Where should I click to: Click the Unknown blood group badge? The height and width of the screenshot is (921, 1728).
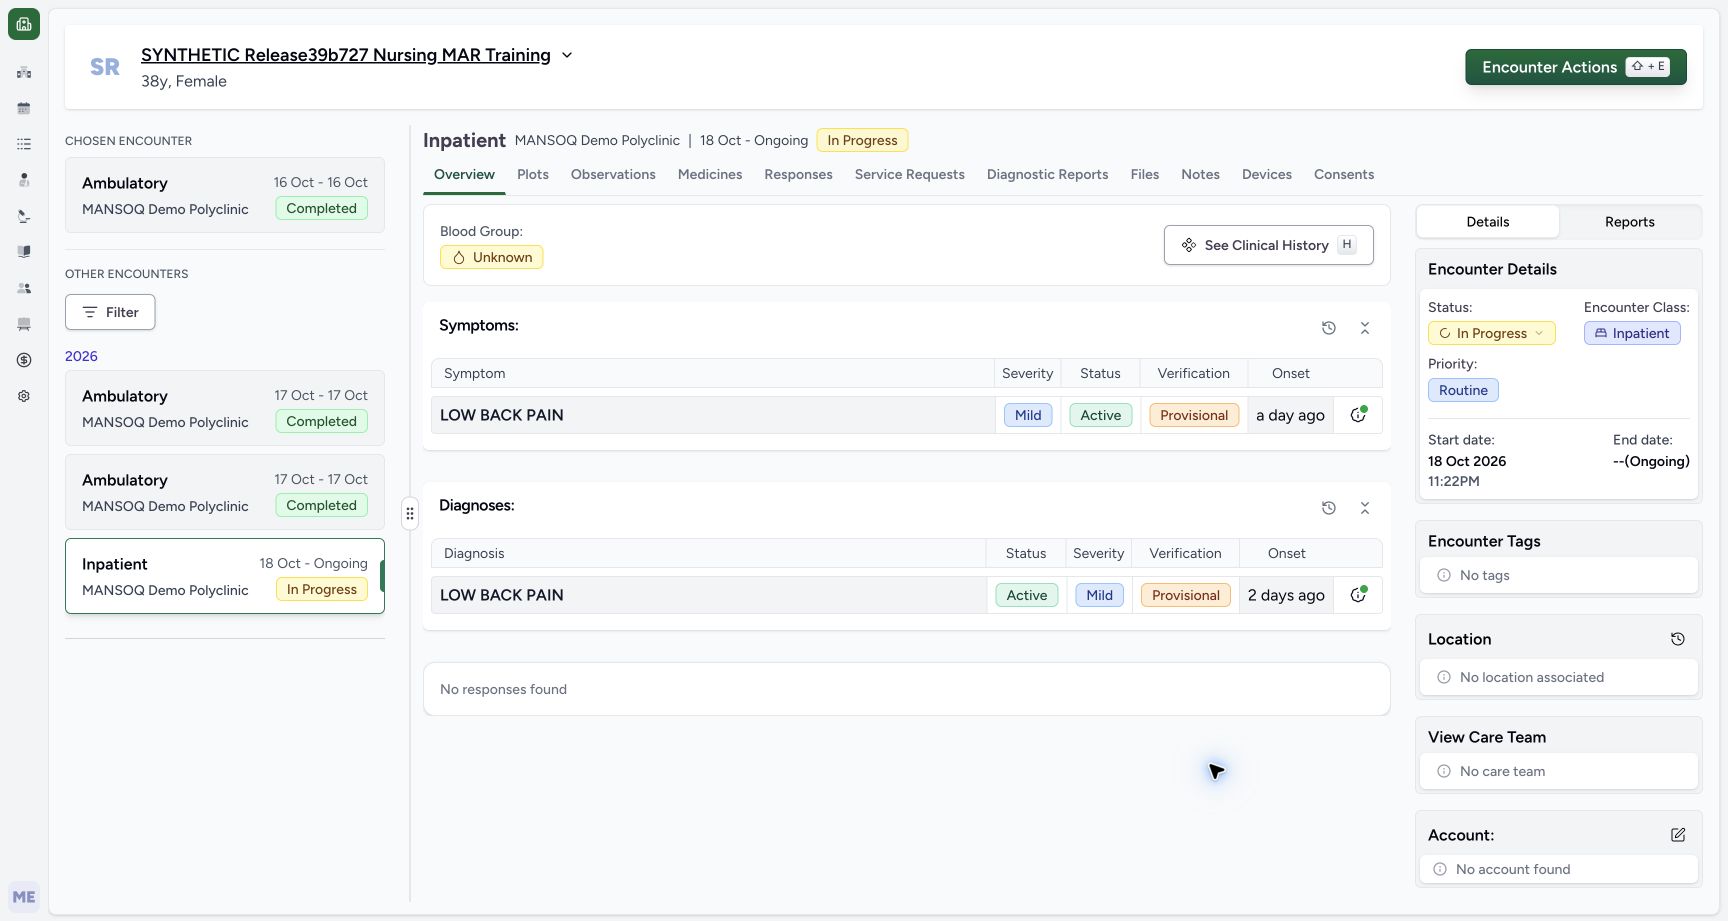click(492, 257)
